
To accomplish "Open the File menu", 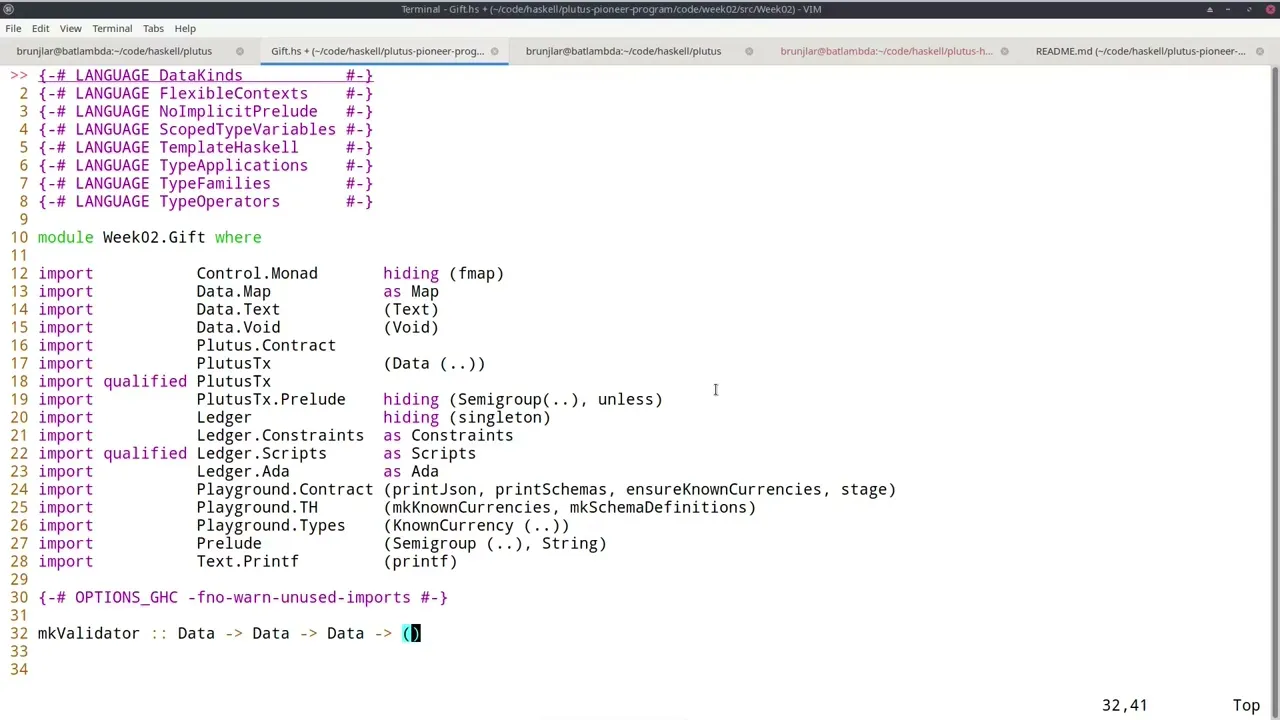I will pyautogui.click(x=13, y=28).
